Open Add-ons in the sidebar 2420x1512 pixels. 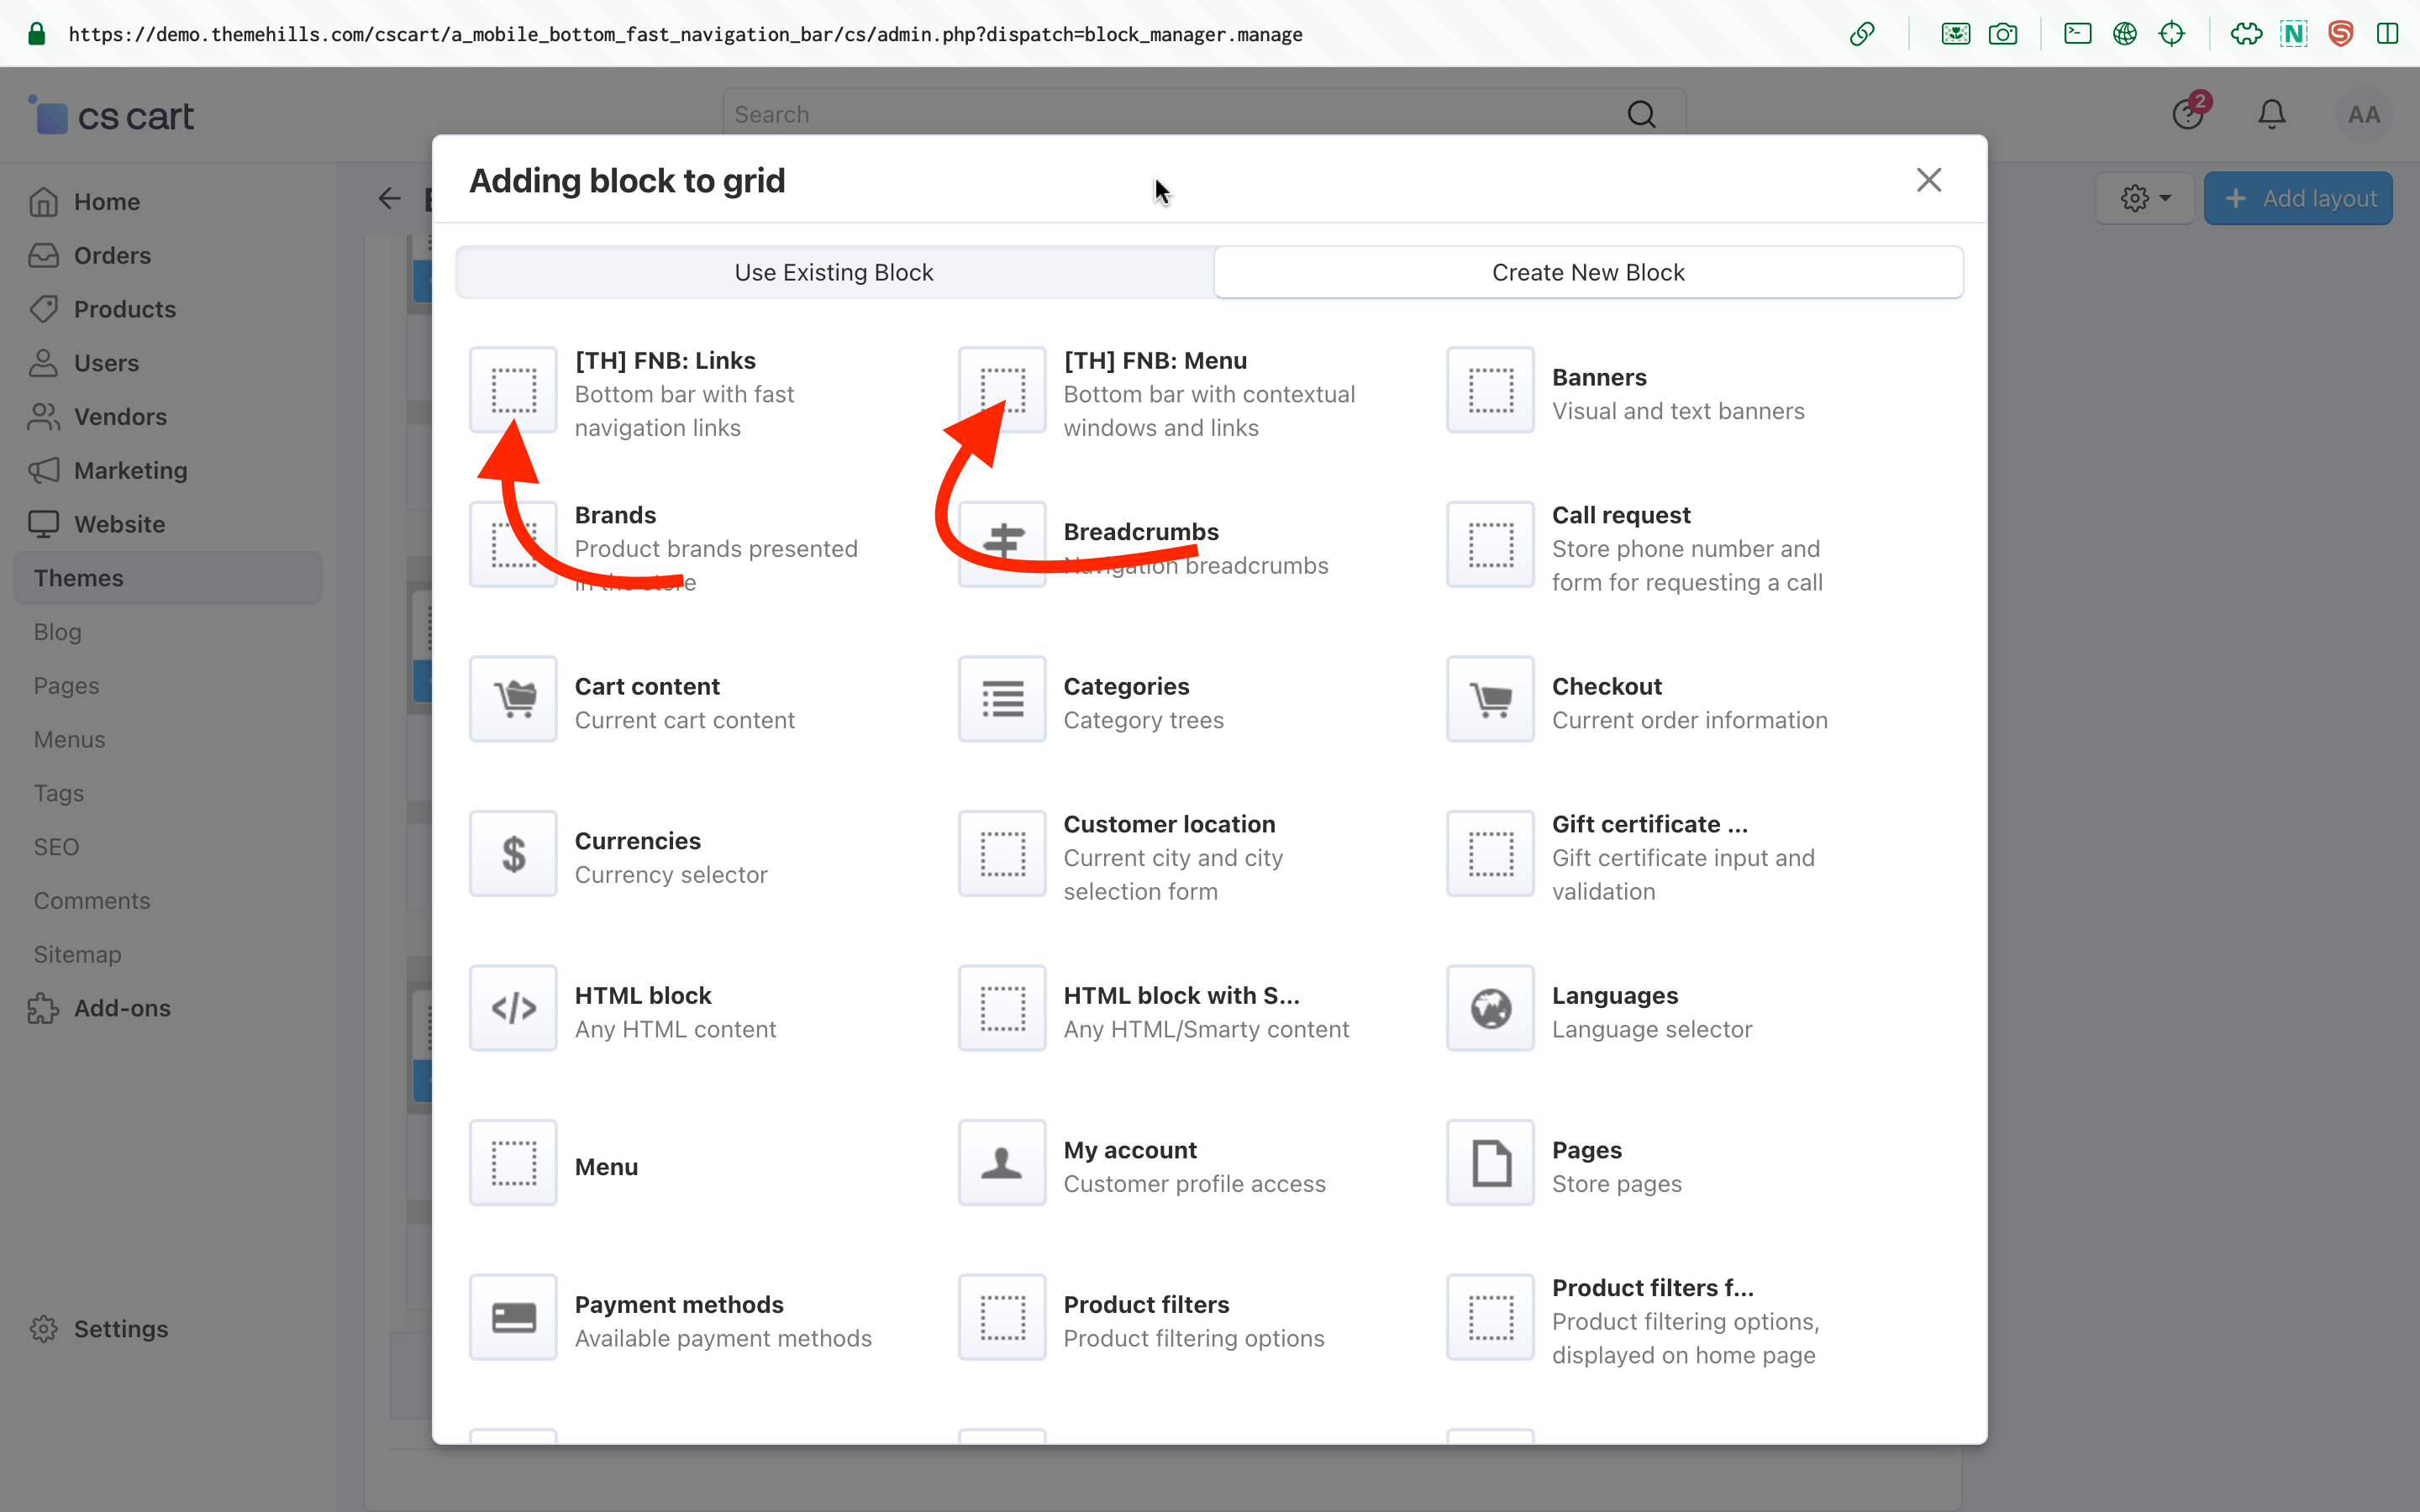(121, 1008)
